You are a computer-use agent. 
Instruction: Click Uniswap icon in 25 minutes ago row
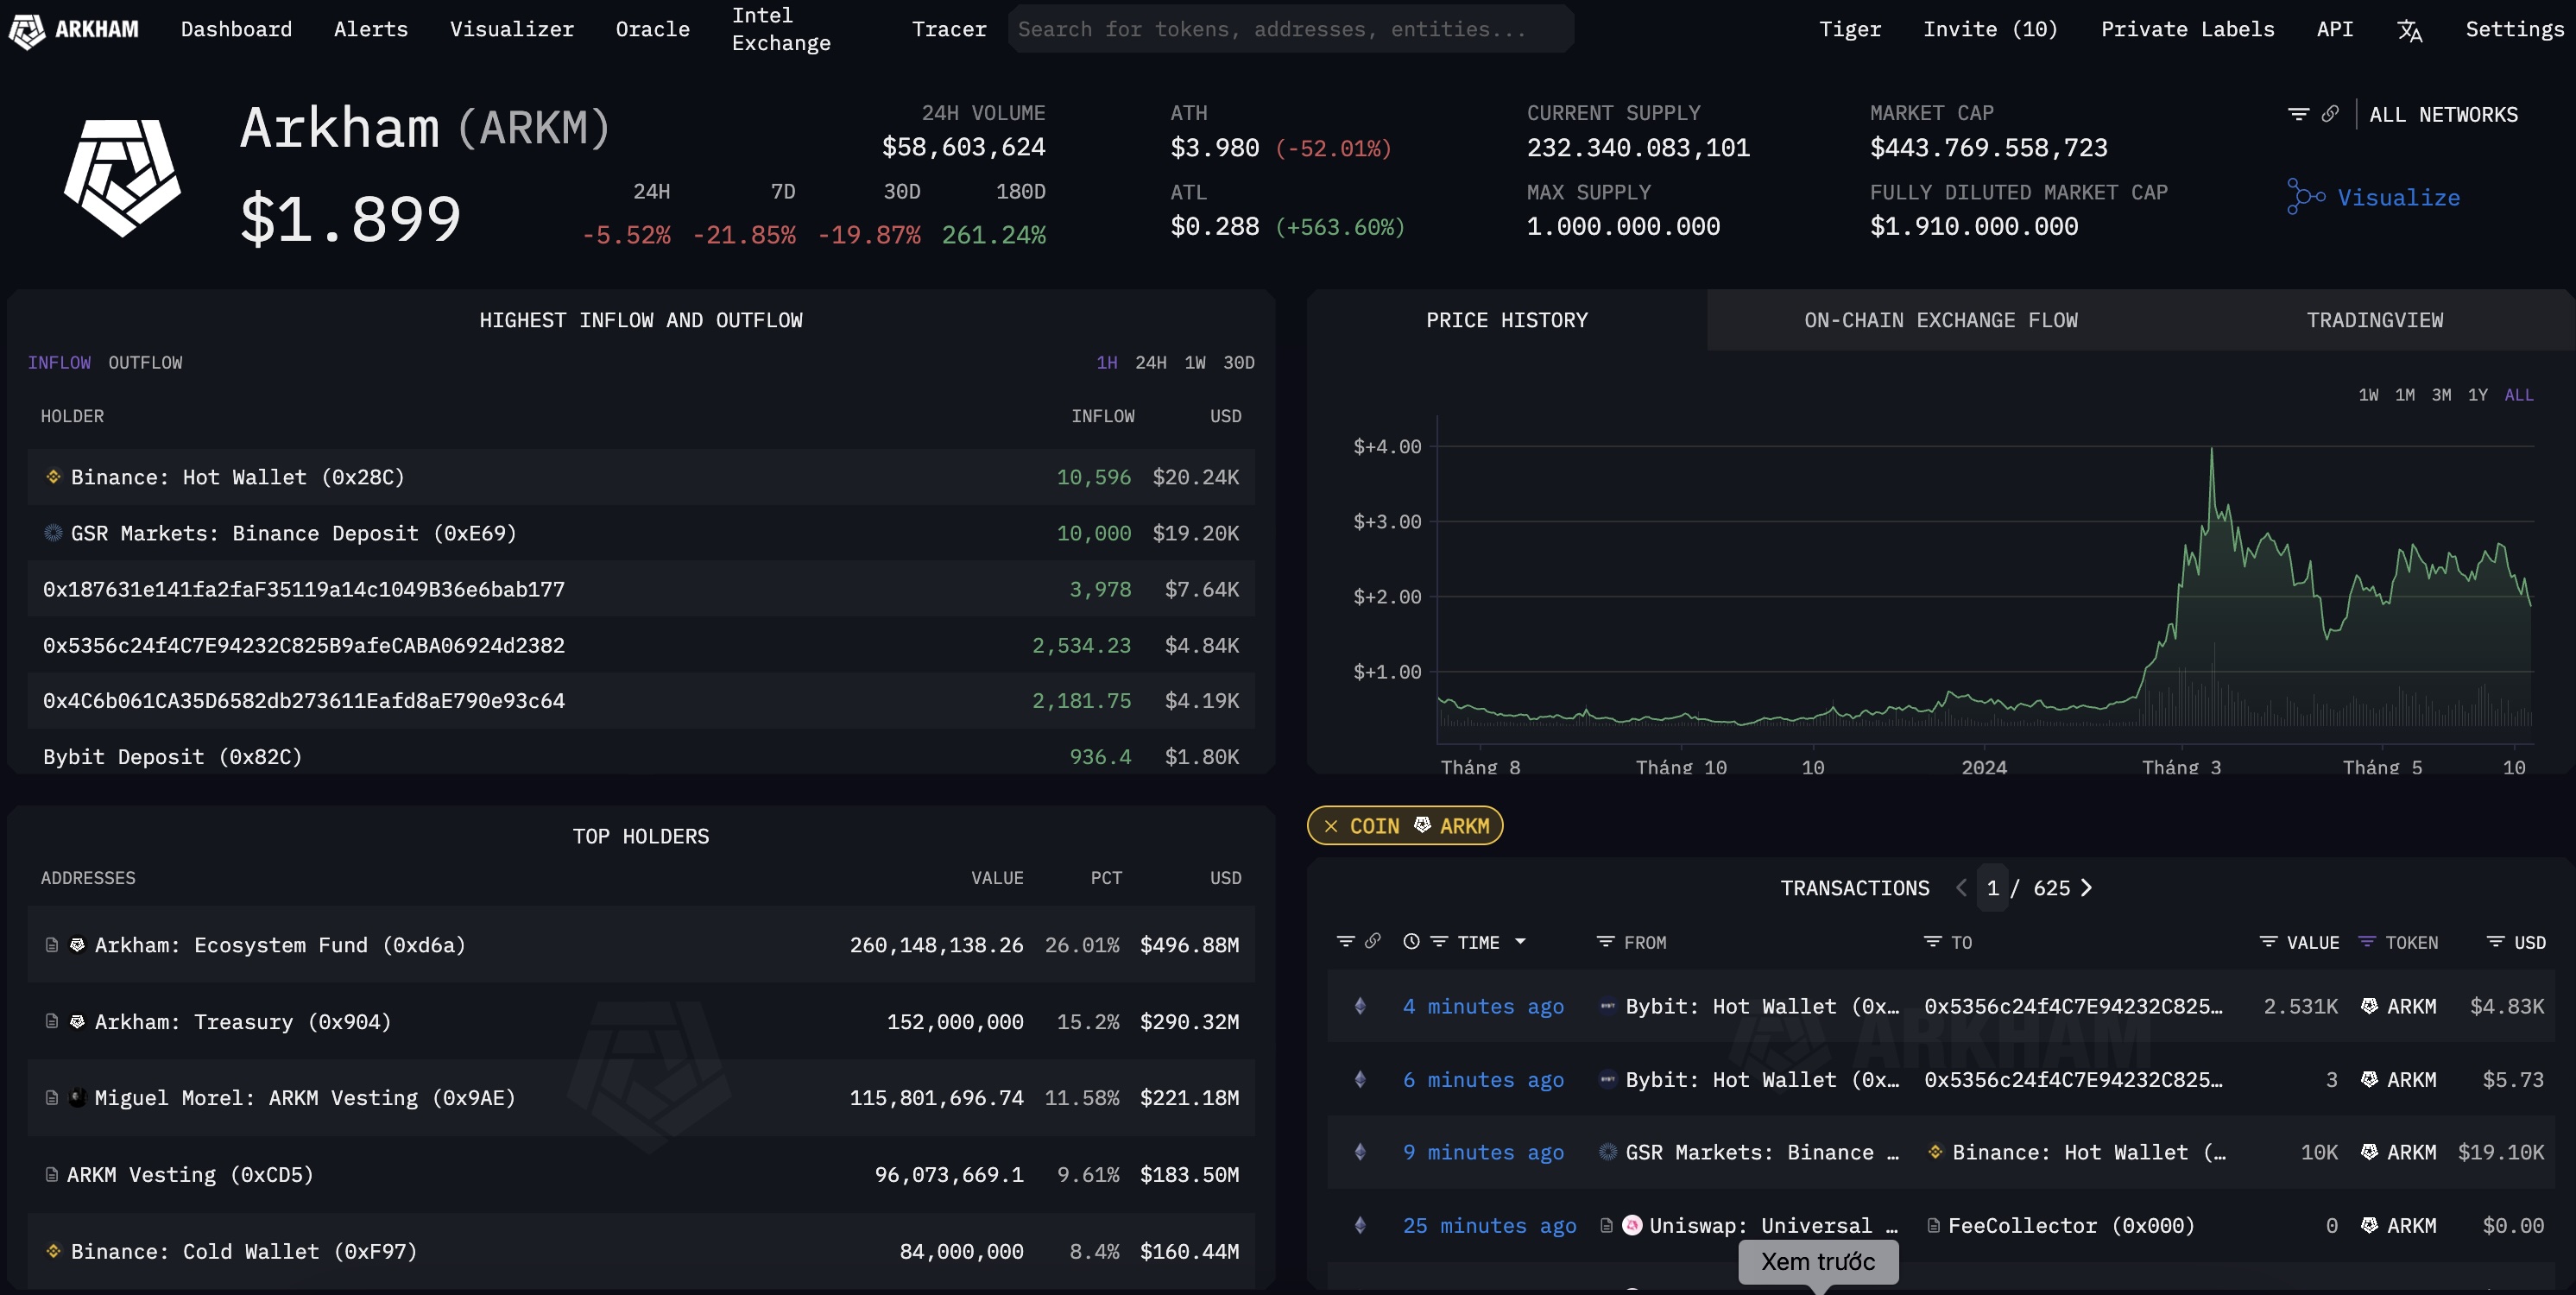(x=1632, y=1225)
